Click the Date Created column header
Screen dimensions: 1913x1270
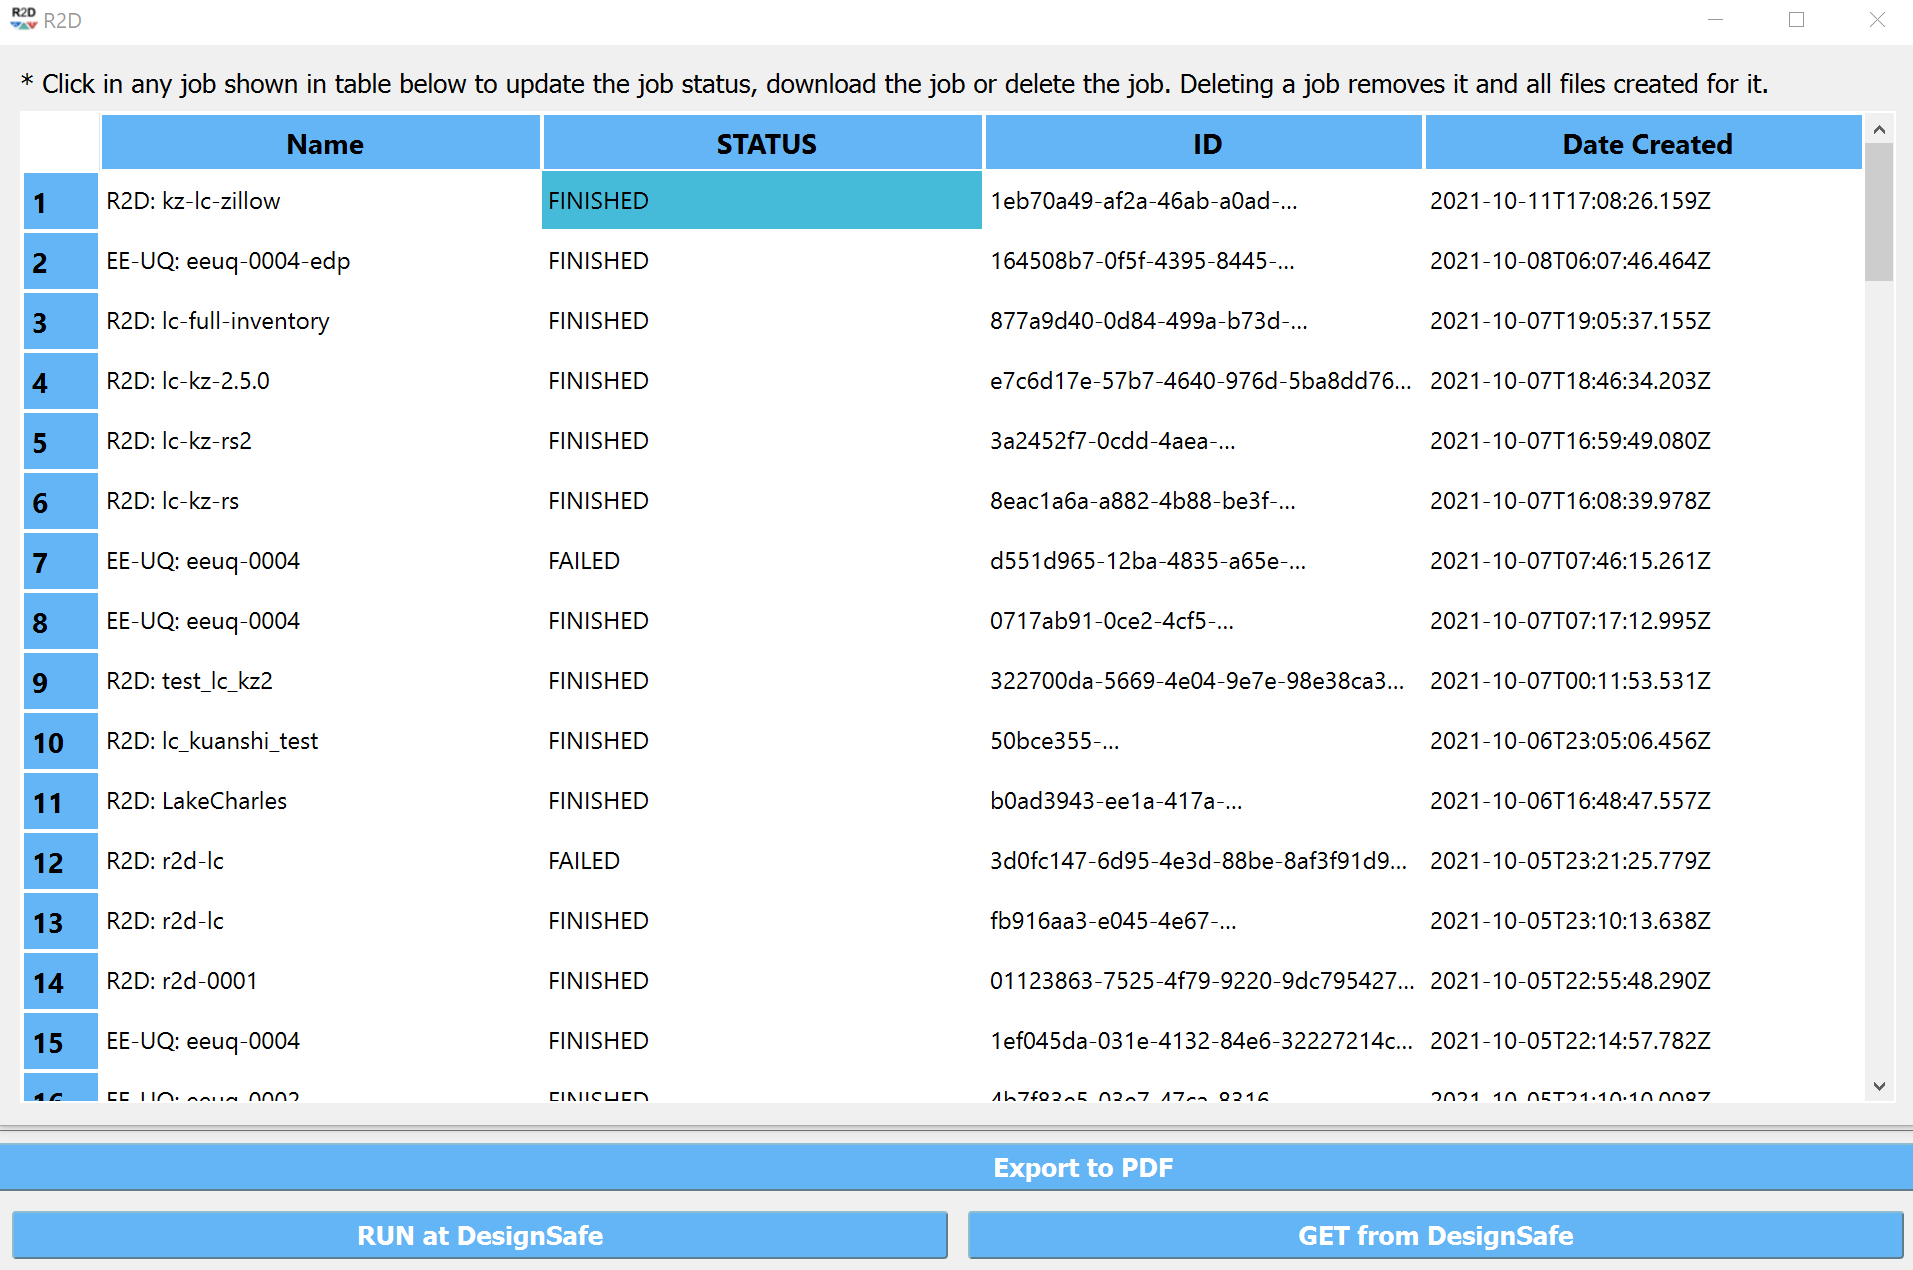(x=1644, y=143)
